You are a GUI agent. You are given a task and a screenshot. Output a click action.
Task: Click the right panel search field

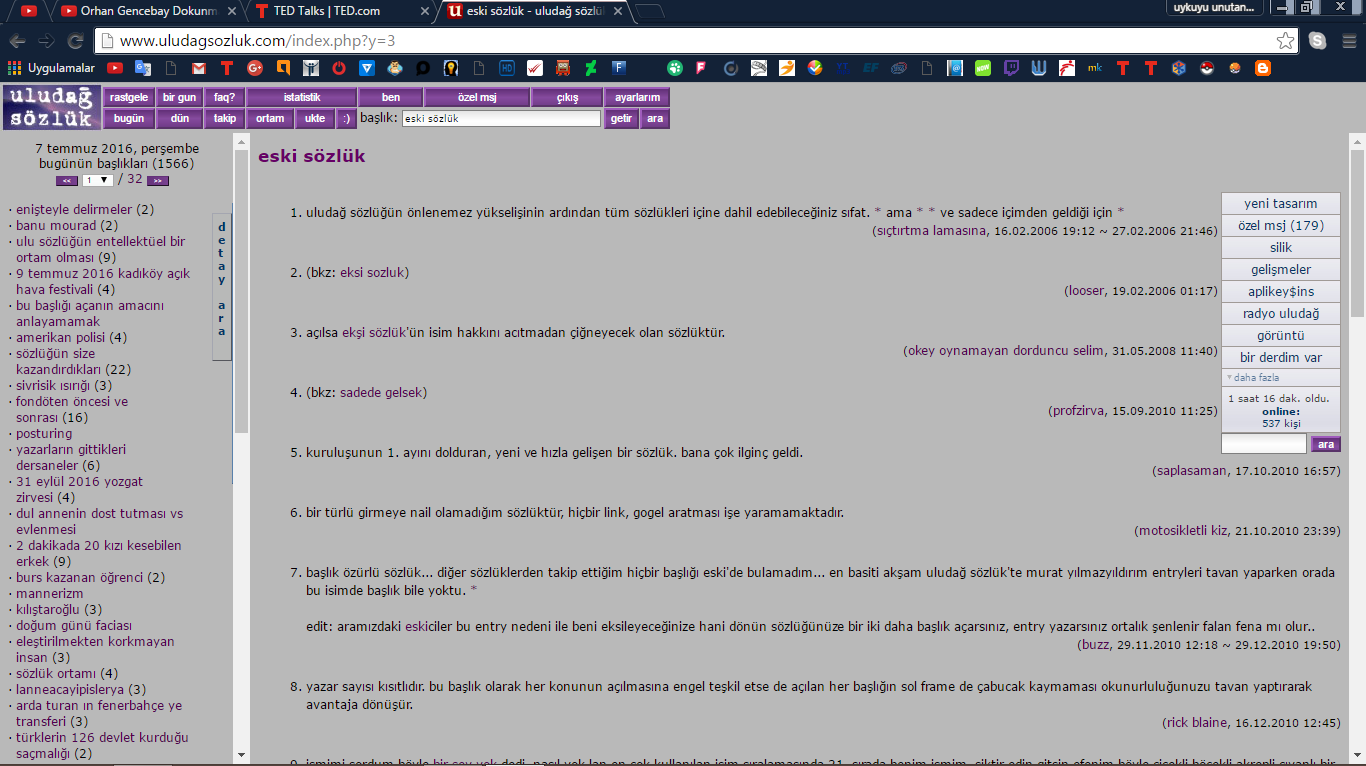pyautogui.click(x=1264, y=444)
